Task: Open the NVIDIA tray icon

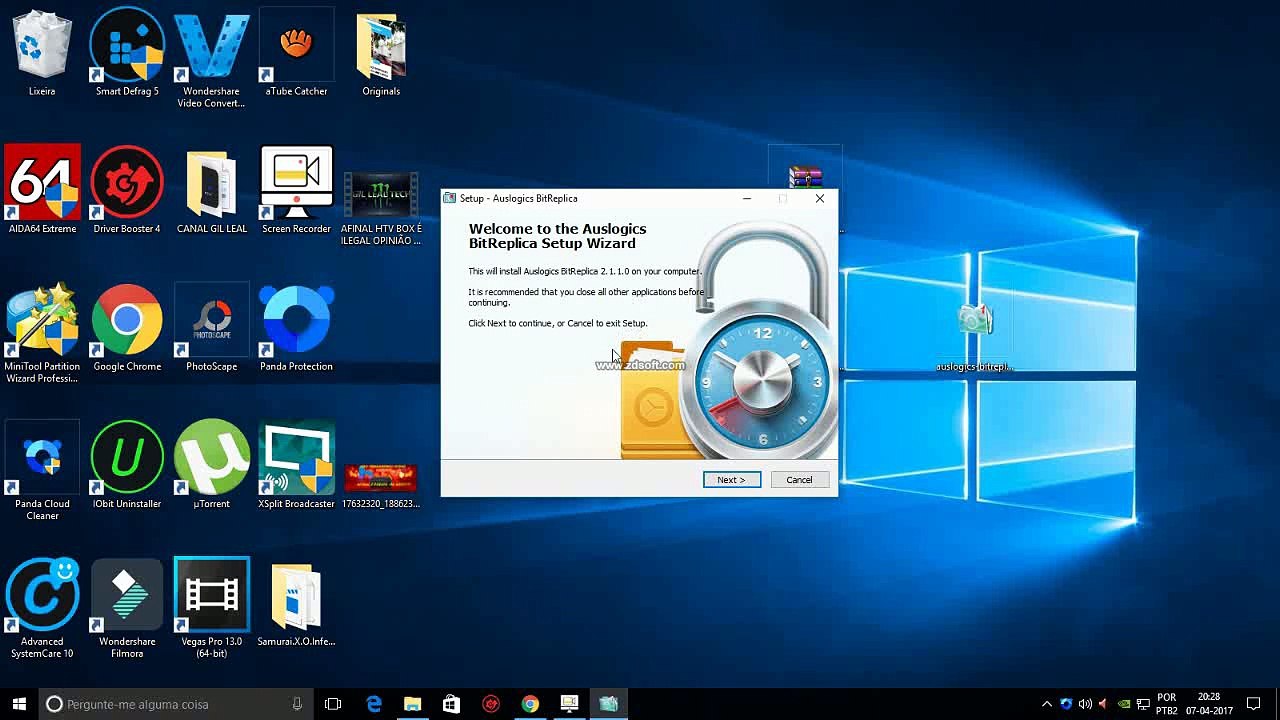Action: [x=1124, y=704]
